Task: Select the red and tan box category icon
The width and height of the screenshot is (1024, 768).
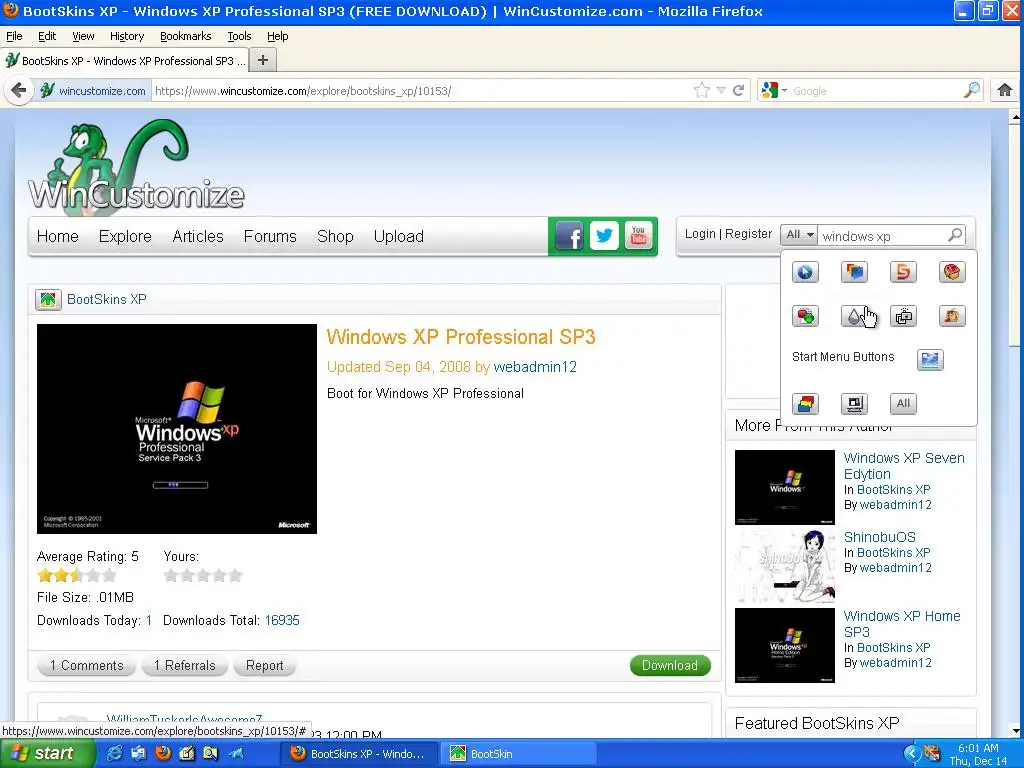Action: pos(952,272)
